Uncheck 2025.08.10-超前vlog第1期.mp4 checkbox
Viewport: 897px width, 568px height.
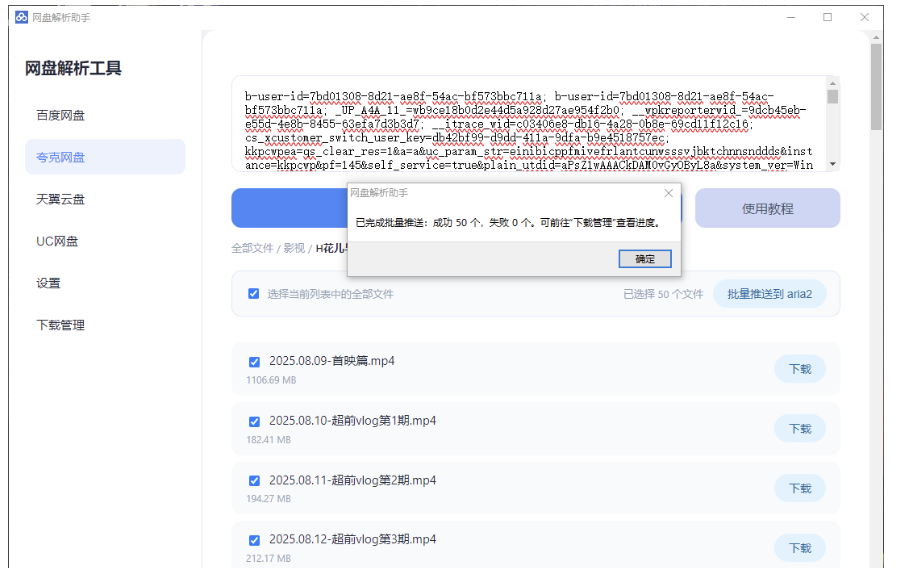[254, 421]
